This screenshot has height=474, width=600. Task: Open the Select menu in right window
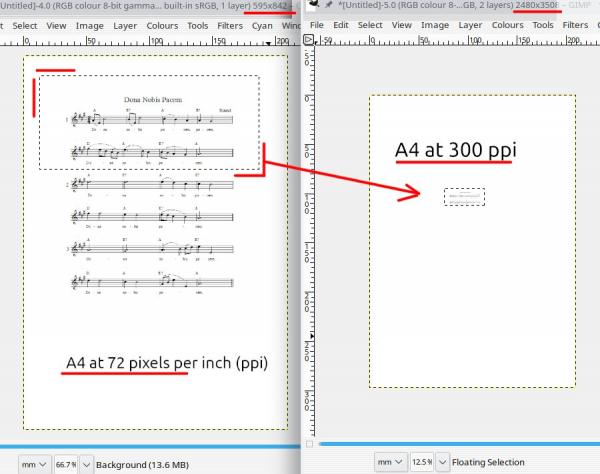pos(370,25)
